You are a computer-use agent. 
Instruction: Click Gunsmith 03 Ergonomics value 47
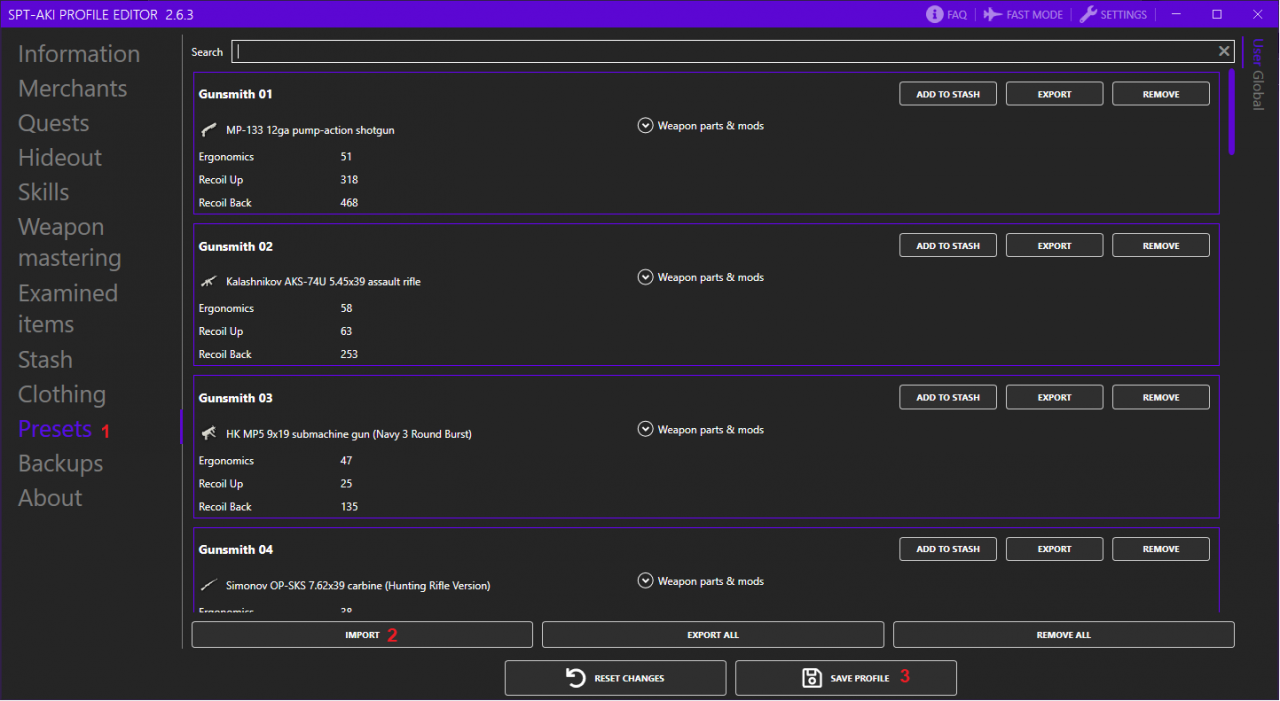click(346, 461)
